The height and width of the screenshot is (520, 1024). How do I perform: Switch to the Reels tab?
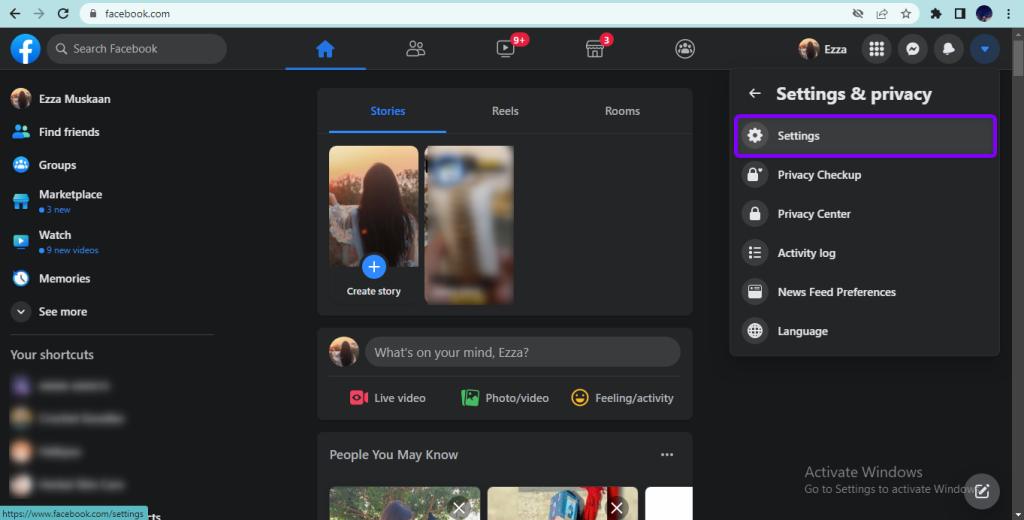coord(505,111)
